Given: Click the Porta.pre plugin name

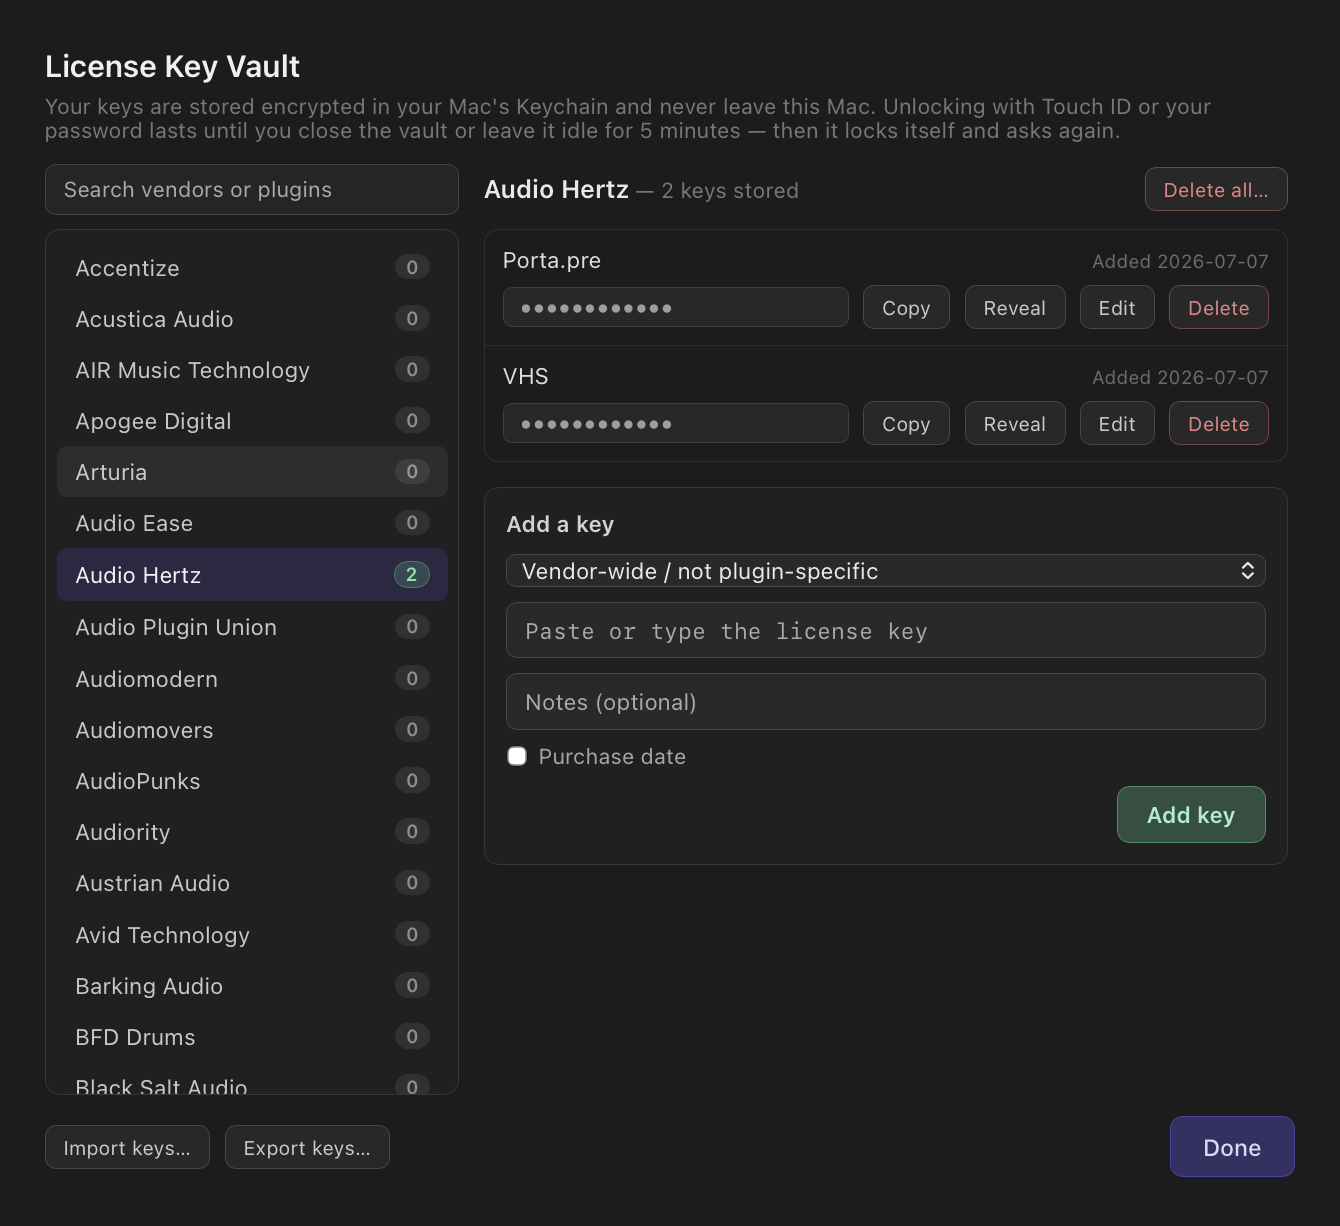Looking at the screenshot, I should coord(552,260).
